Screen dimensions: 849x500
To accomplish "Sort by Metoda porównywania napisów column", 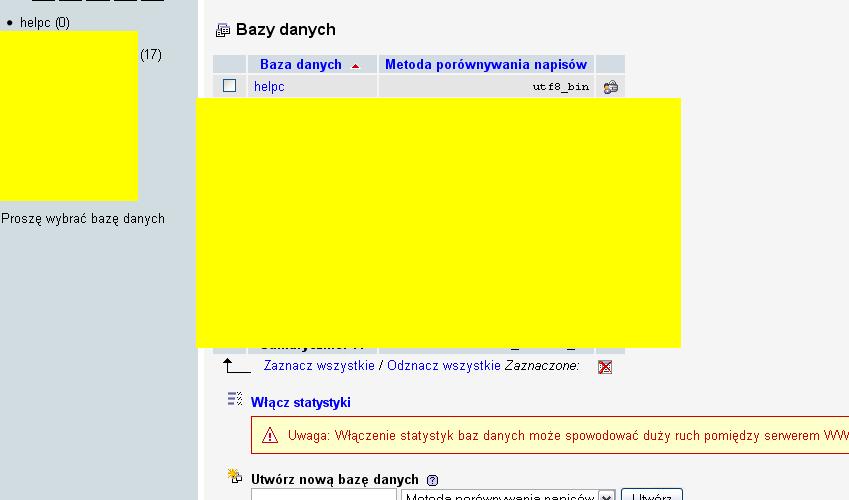I will coord(486,64).
